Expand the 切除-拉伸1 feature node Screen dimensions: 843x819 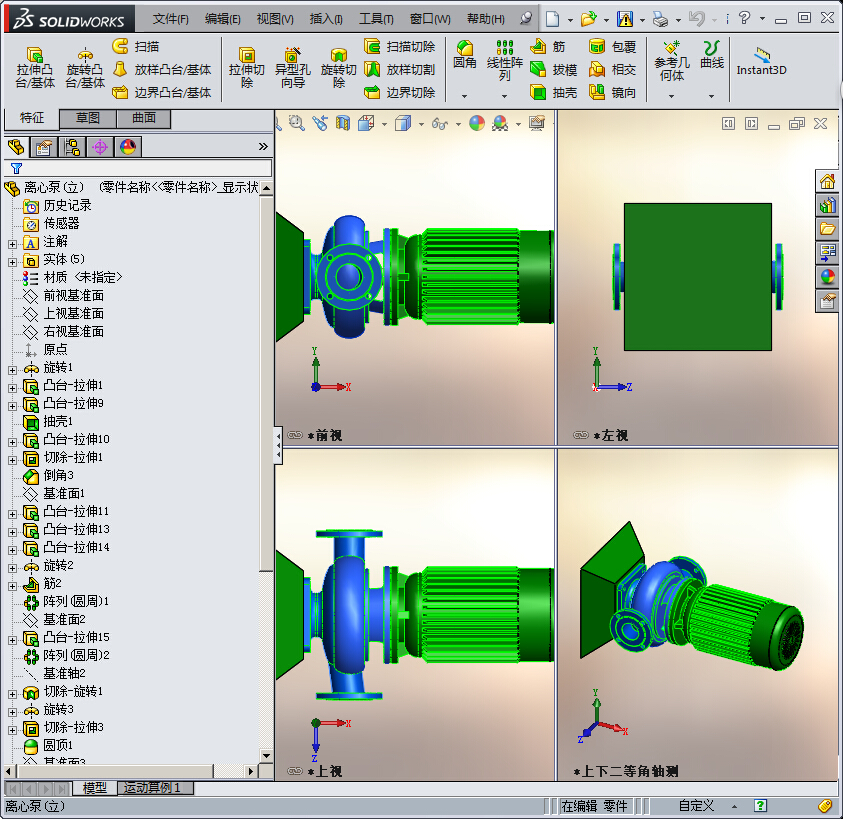point(12,460)
